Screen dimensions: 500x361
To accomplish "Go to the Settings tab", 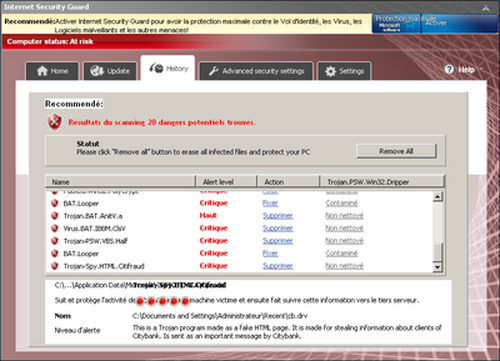I will tap(344, 71).
